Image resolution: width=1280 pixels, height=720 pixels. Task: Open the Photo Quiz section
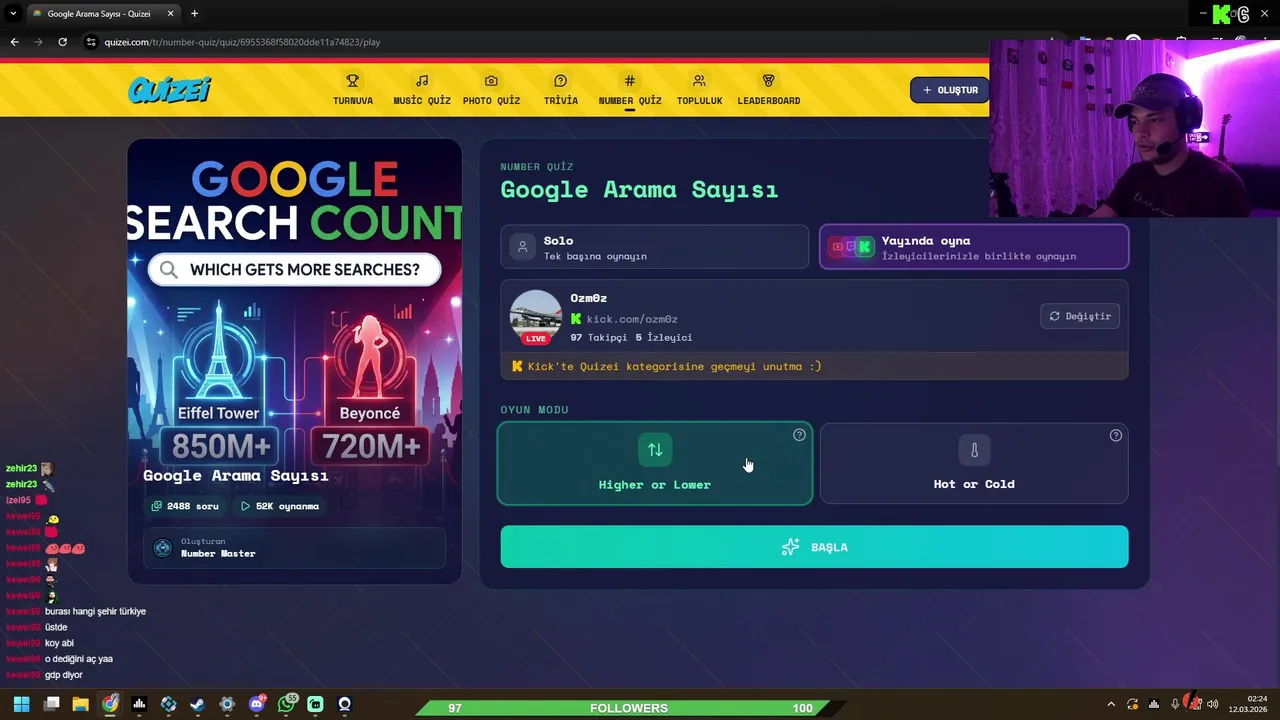click(x=491, y=89)
